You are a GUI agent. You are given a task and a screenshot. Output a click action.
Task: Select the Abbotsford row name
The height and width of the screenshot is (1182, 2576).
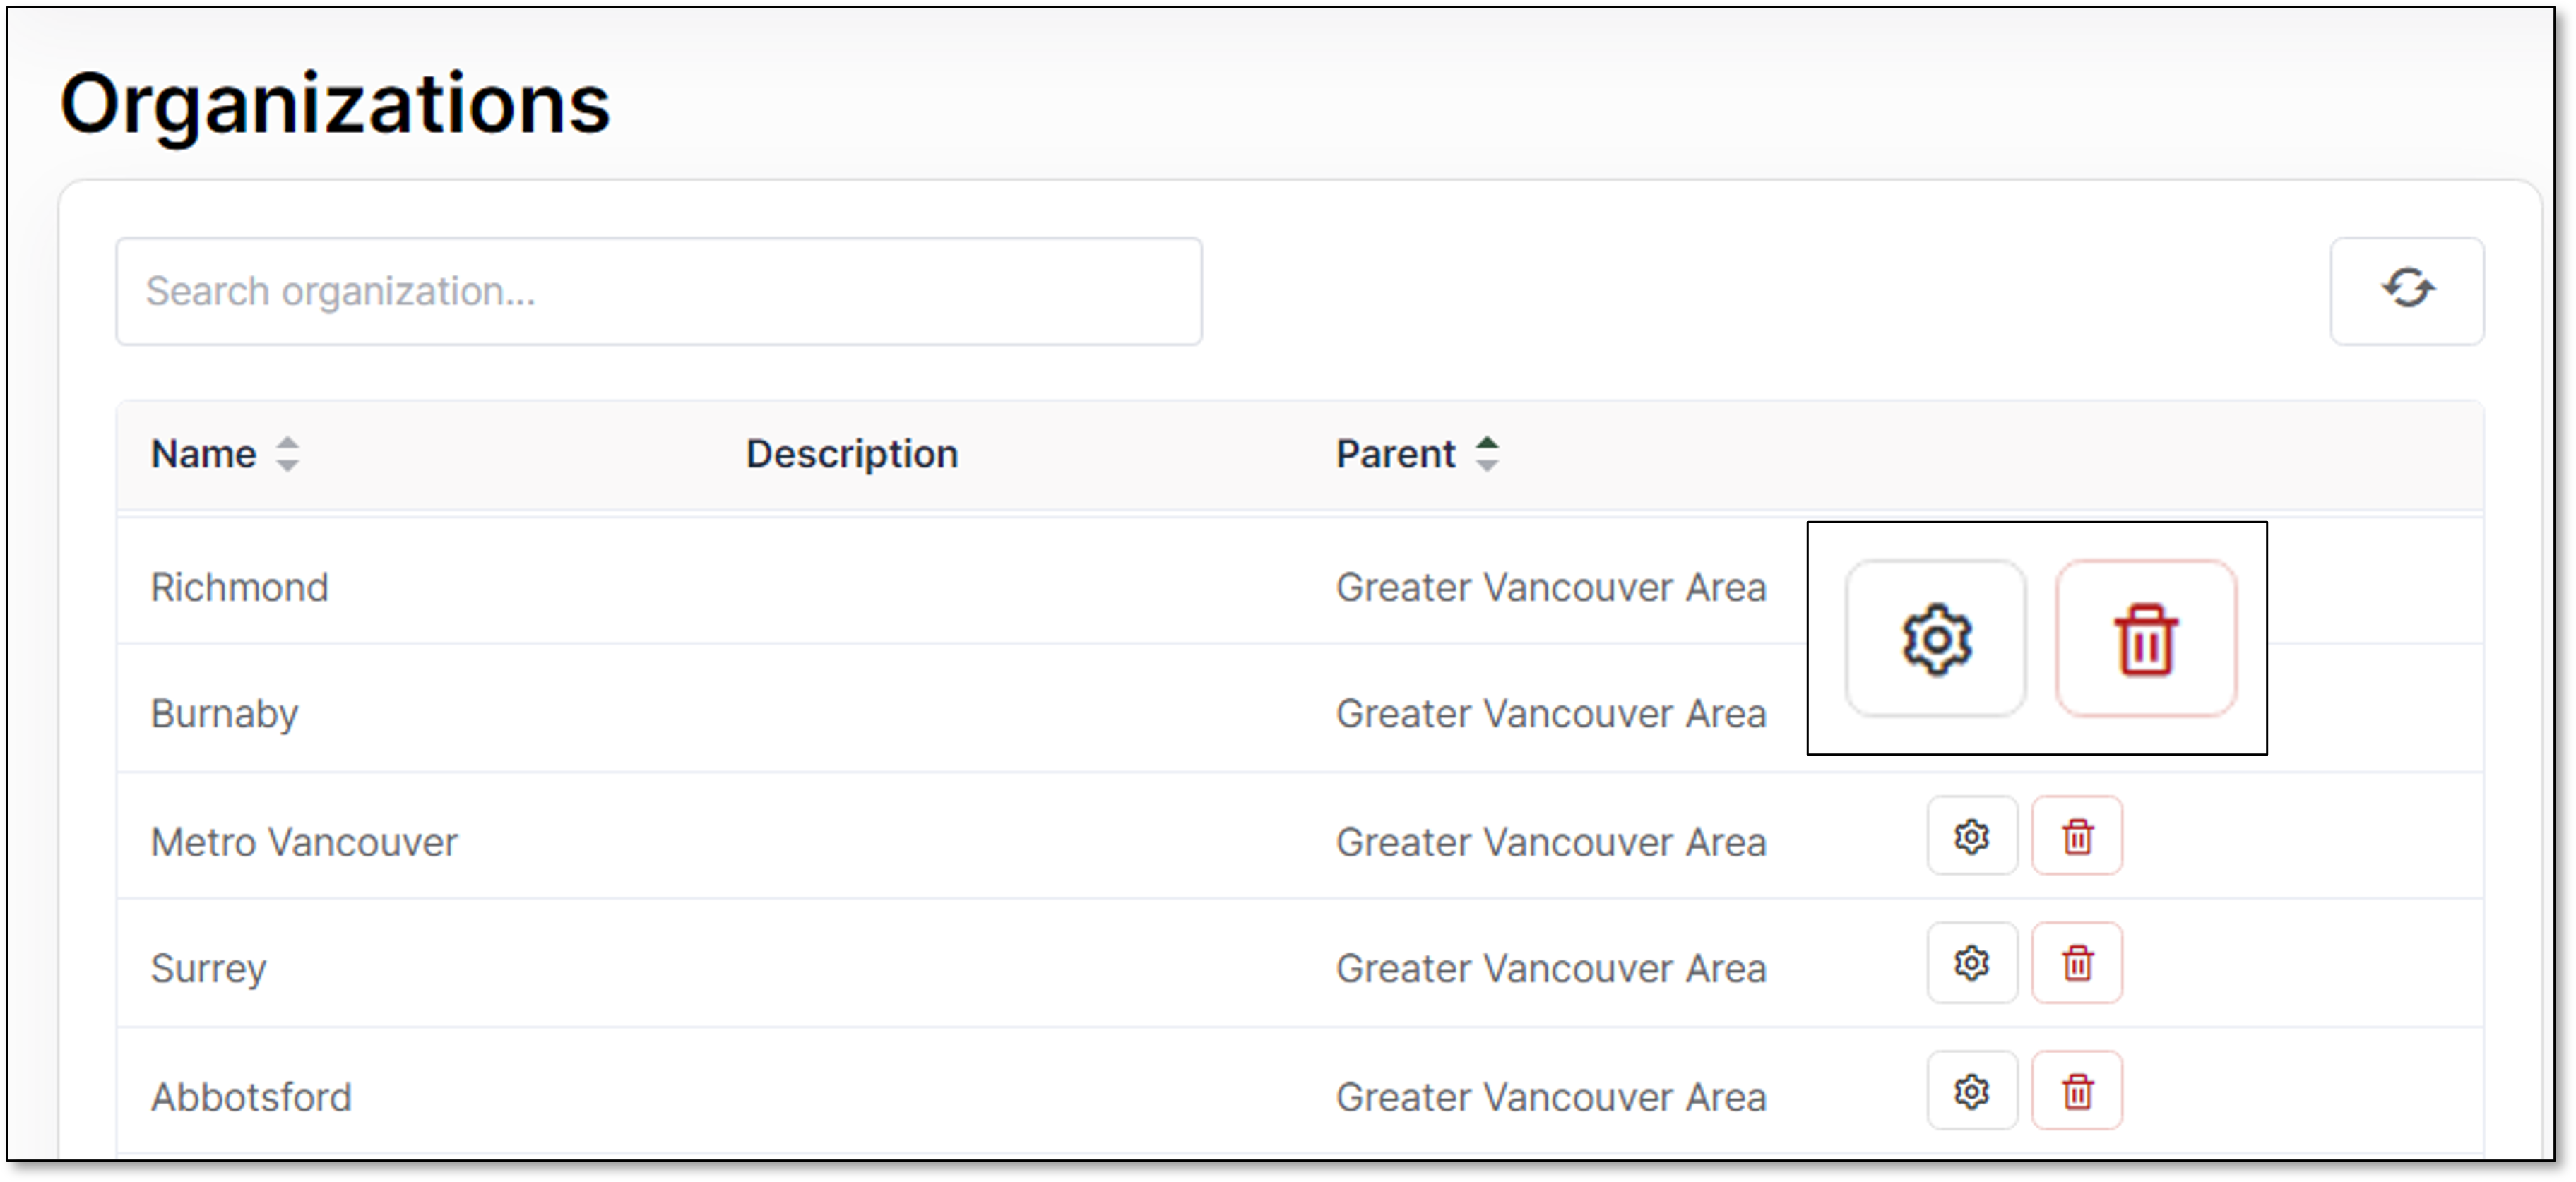(x=251, y=1097)
